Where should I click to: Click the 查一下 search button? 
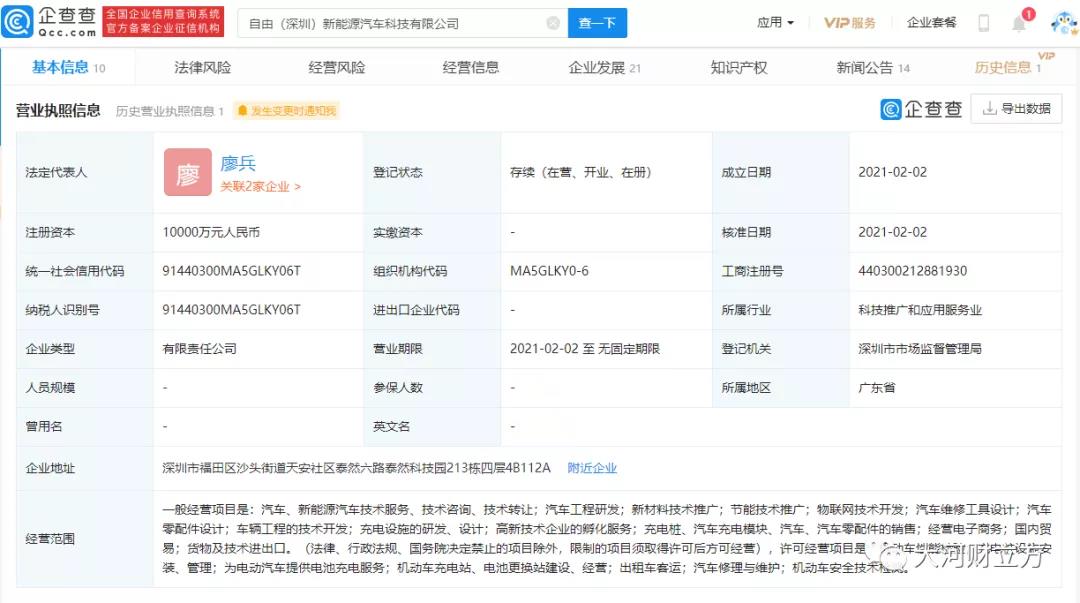pyautogui.click(x=597, y=23)
